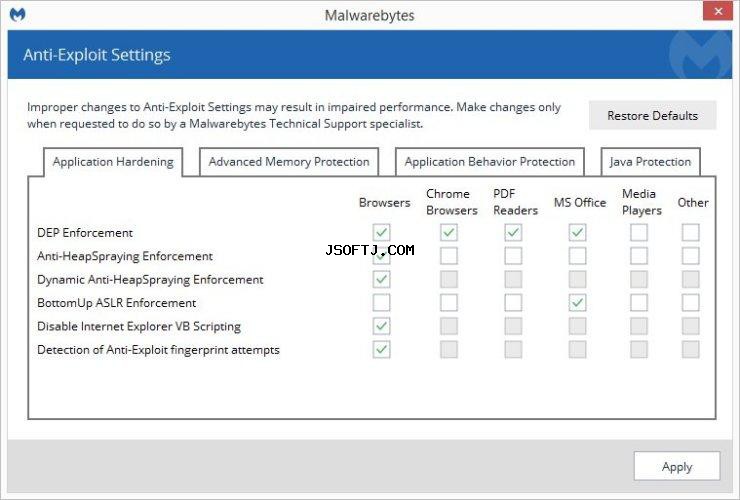Enable BottomUp ASLR for Media Players

[x=639, y=303]
